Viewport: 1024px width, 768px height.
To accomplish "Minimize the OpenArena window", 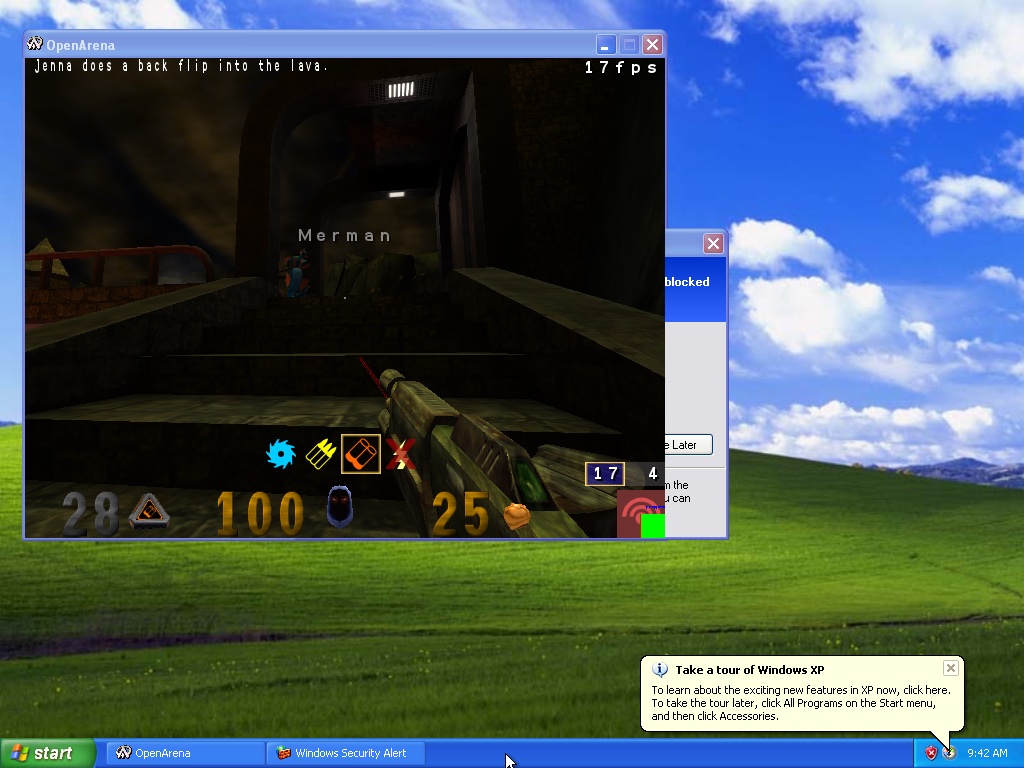I will (x=605, y=45).
